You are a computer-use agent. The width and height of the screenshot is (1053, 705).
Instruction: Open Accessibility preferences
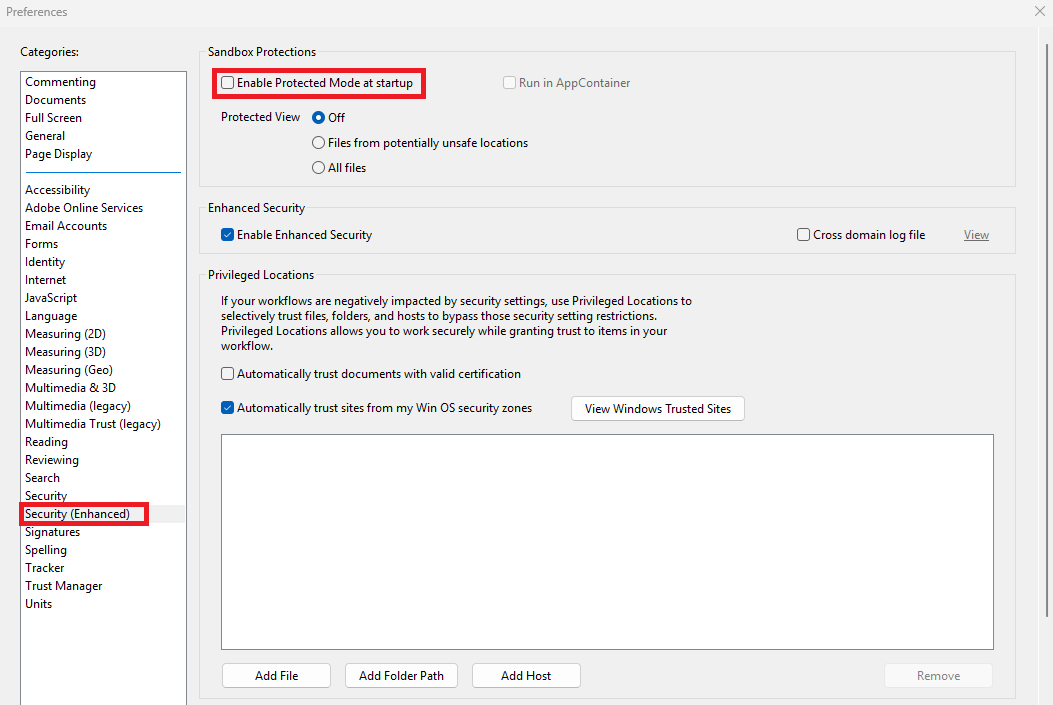(58, 190)
